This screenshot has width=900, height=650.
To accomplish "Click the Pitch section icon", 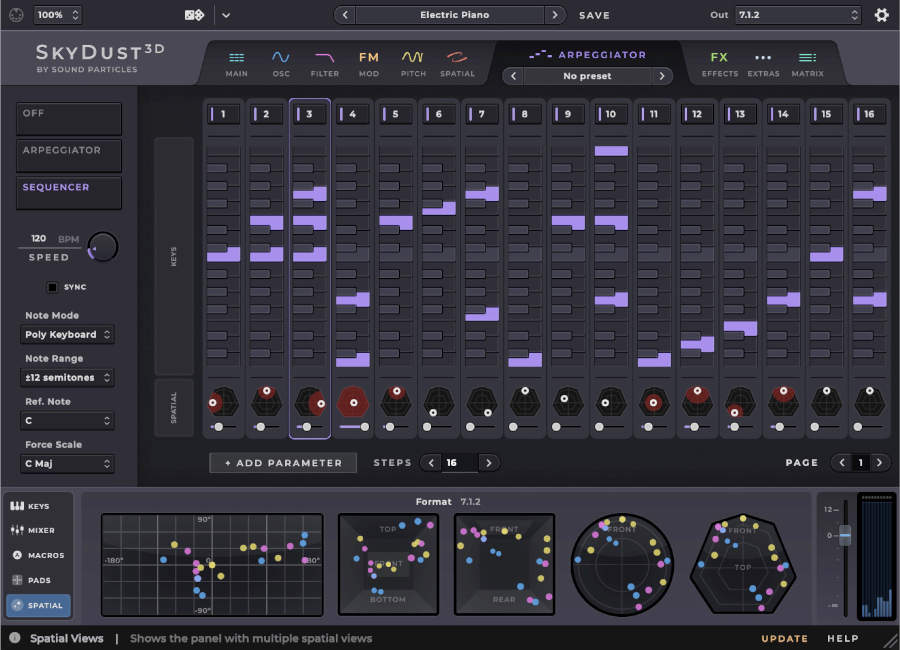I will pyautogui.click(x=413, y=61).
